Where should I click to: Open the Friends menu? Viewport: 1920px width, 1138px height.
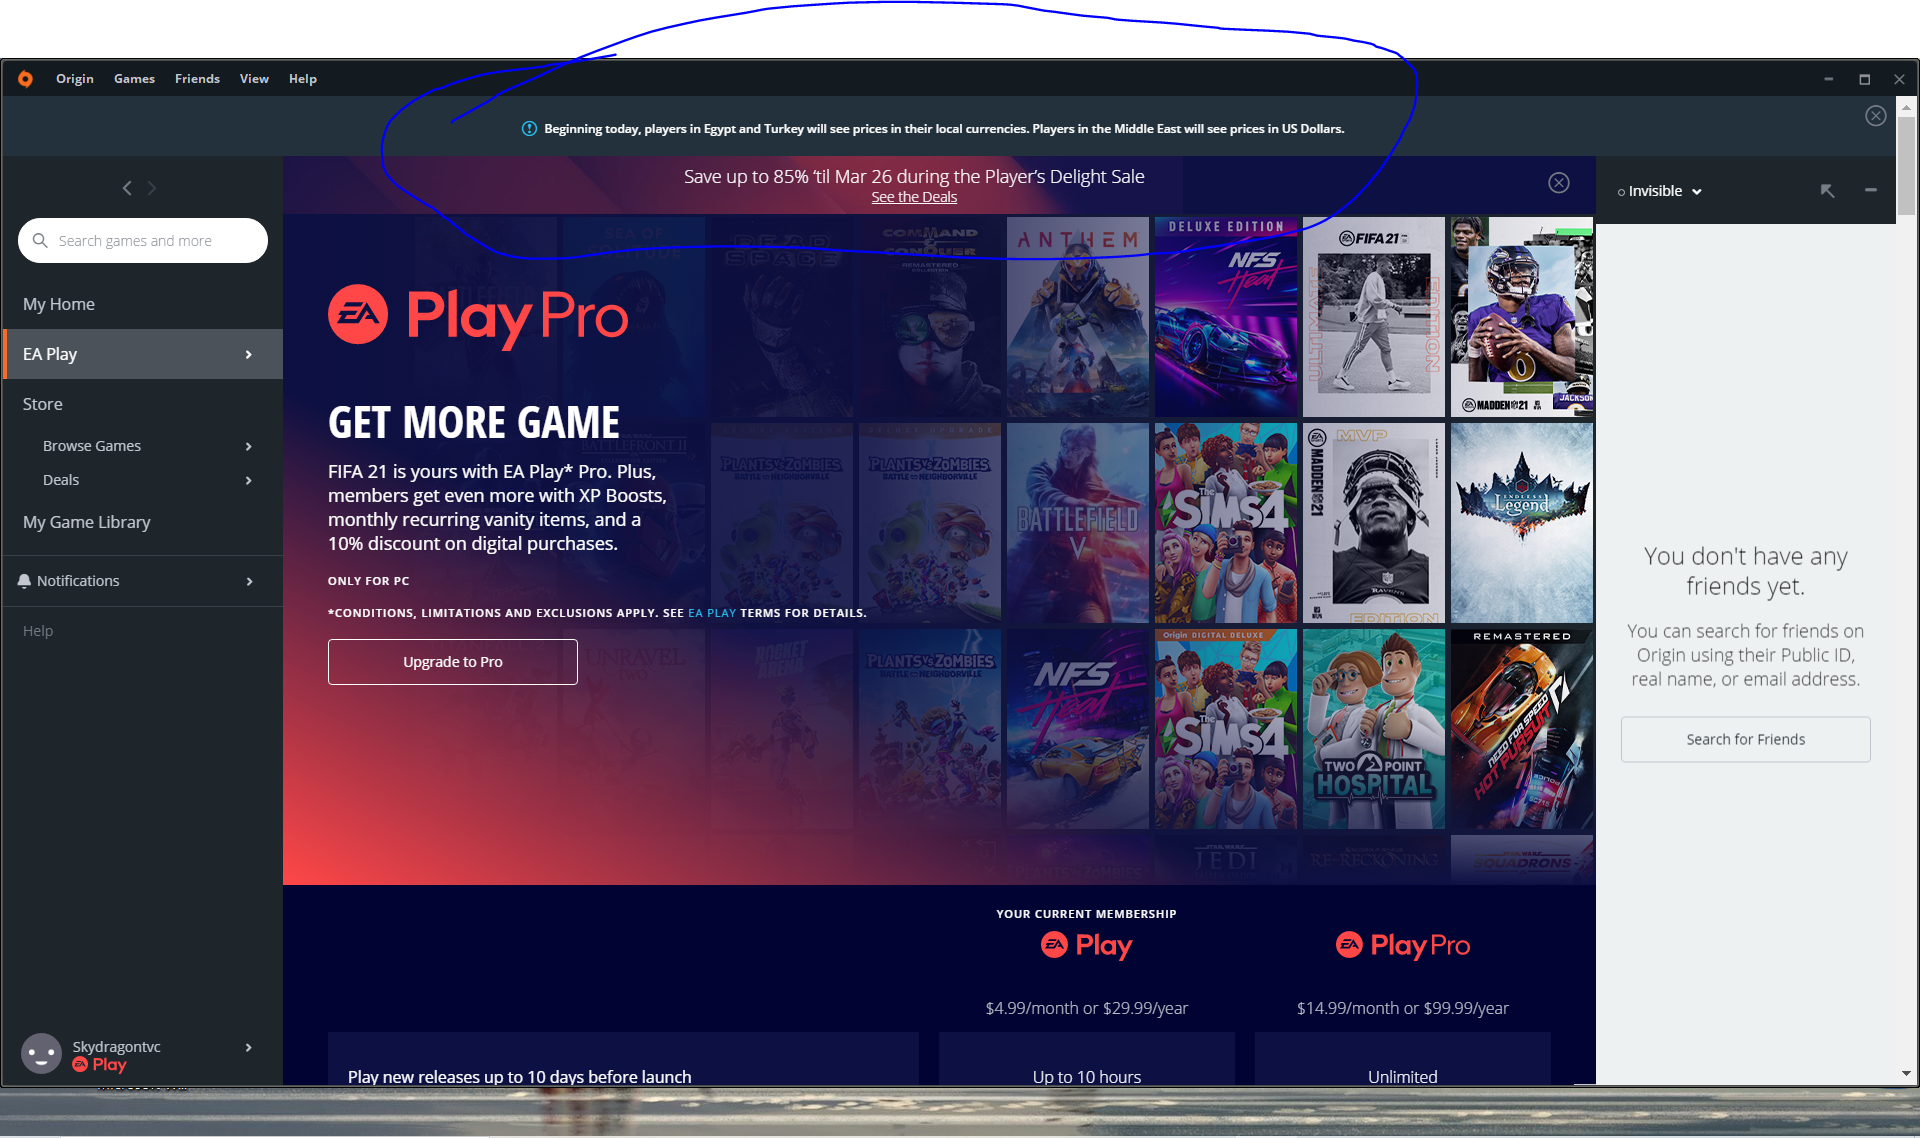[x=197, y=79]
